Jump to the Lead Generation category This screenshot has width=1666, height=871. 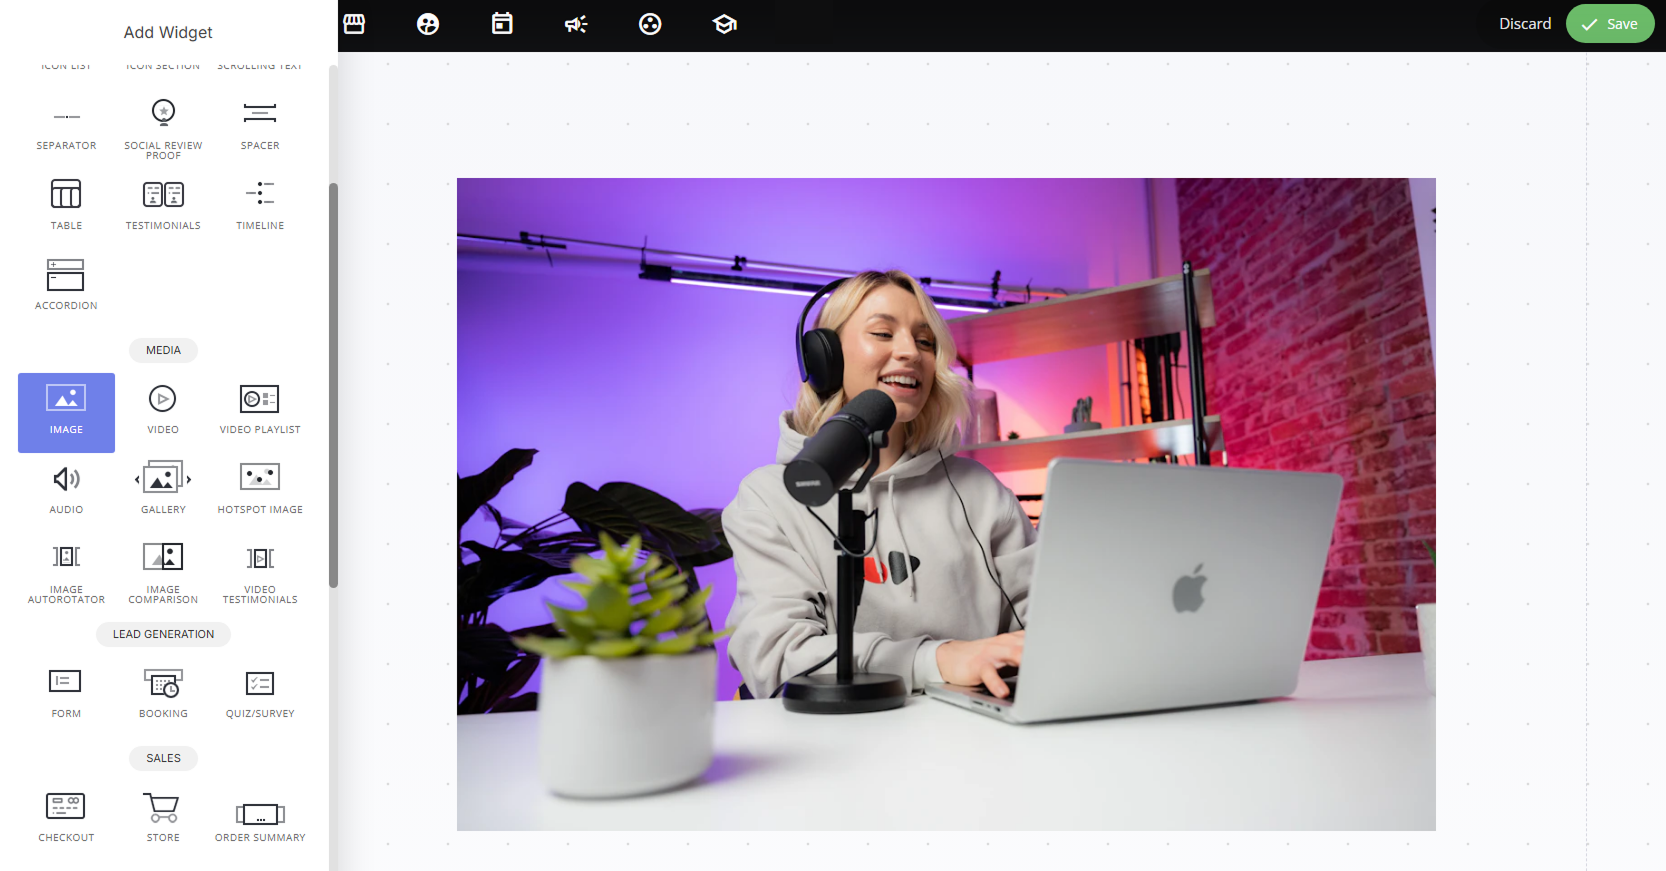click(163, 634)
